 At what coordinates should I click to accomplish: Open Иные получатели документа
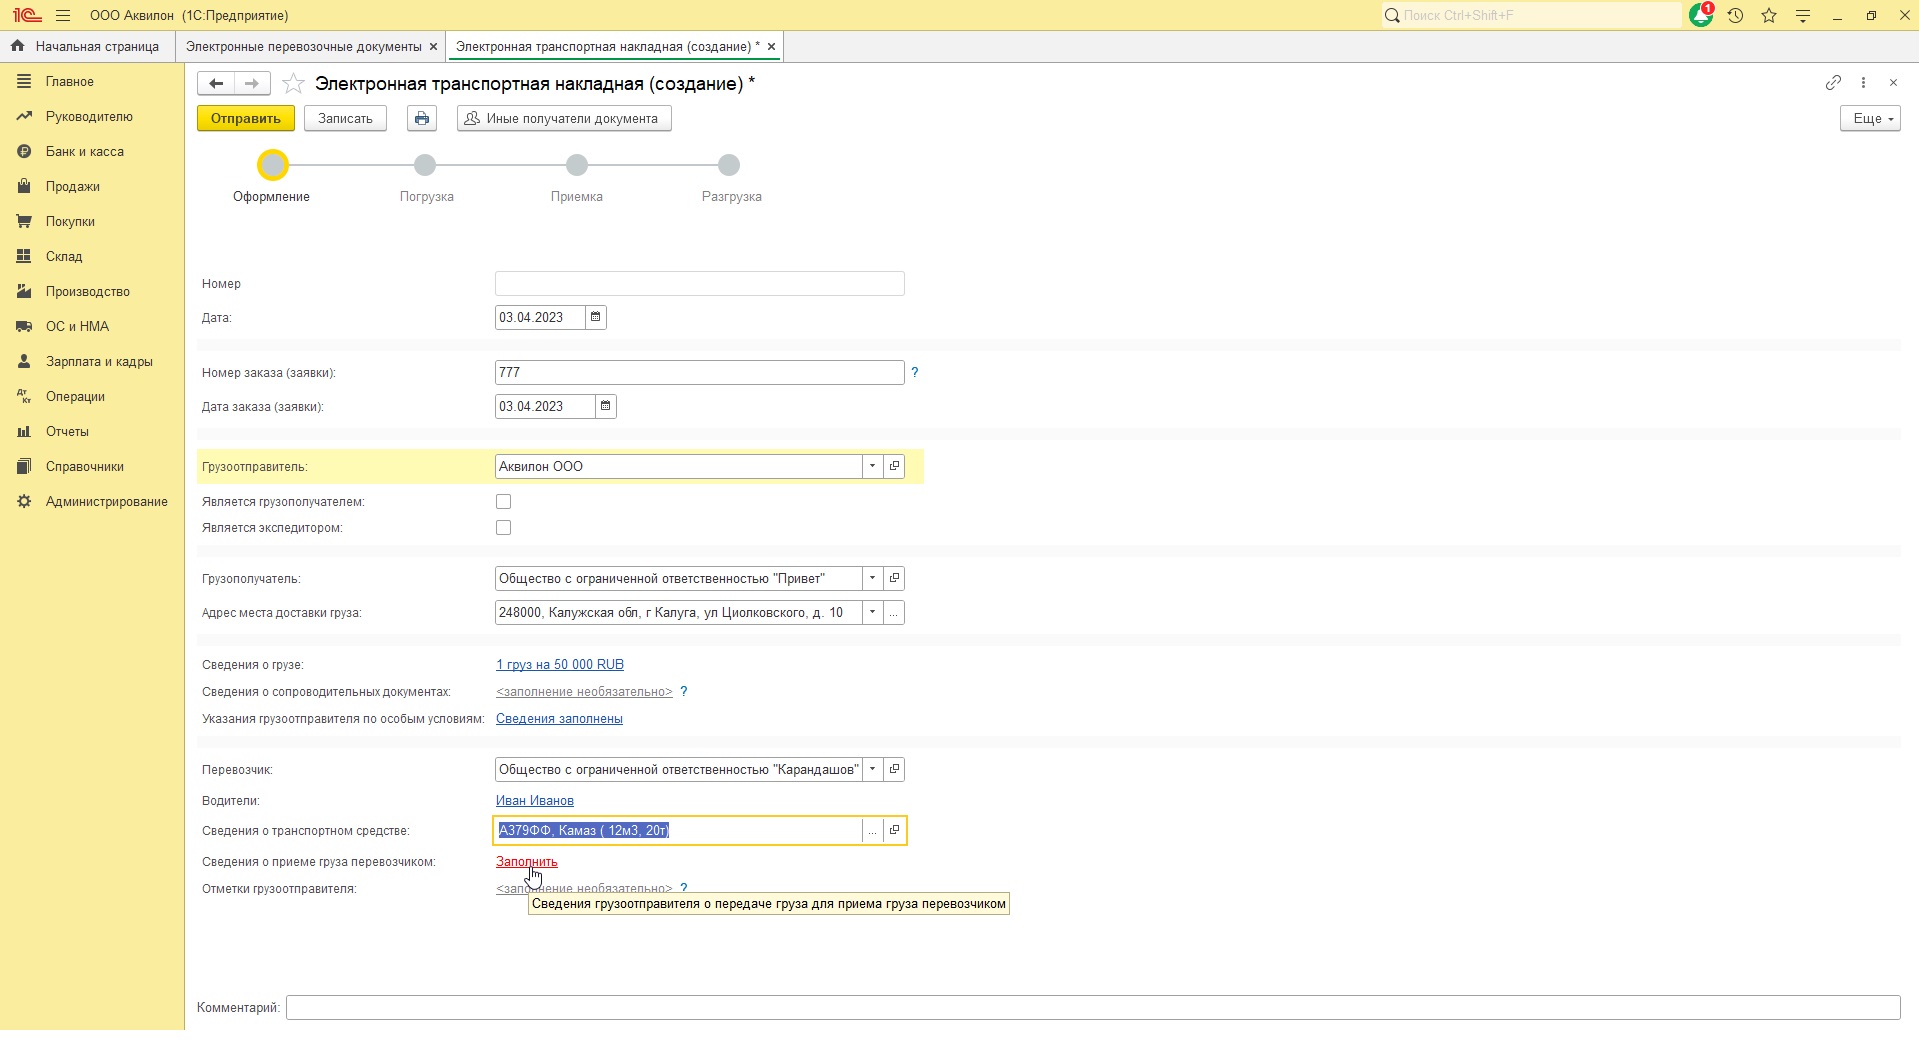point(564,118)
